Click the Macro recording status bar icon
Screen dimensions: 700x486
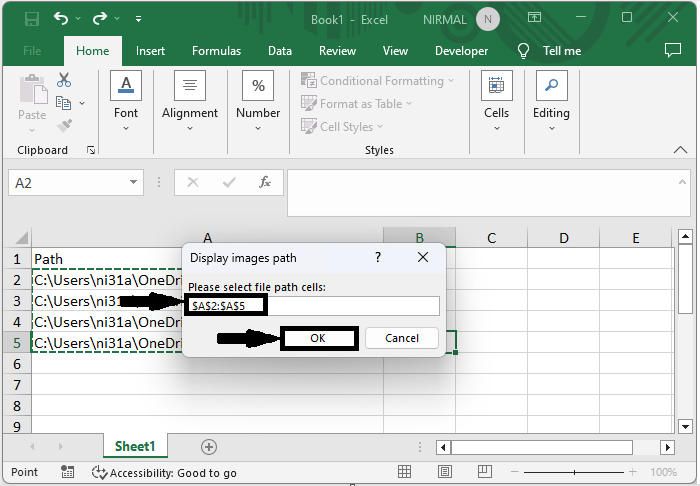point(67,472)
